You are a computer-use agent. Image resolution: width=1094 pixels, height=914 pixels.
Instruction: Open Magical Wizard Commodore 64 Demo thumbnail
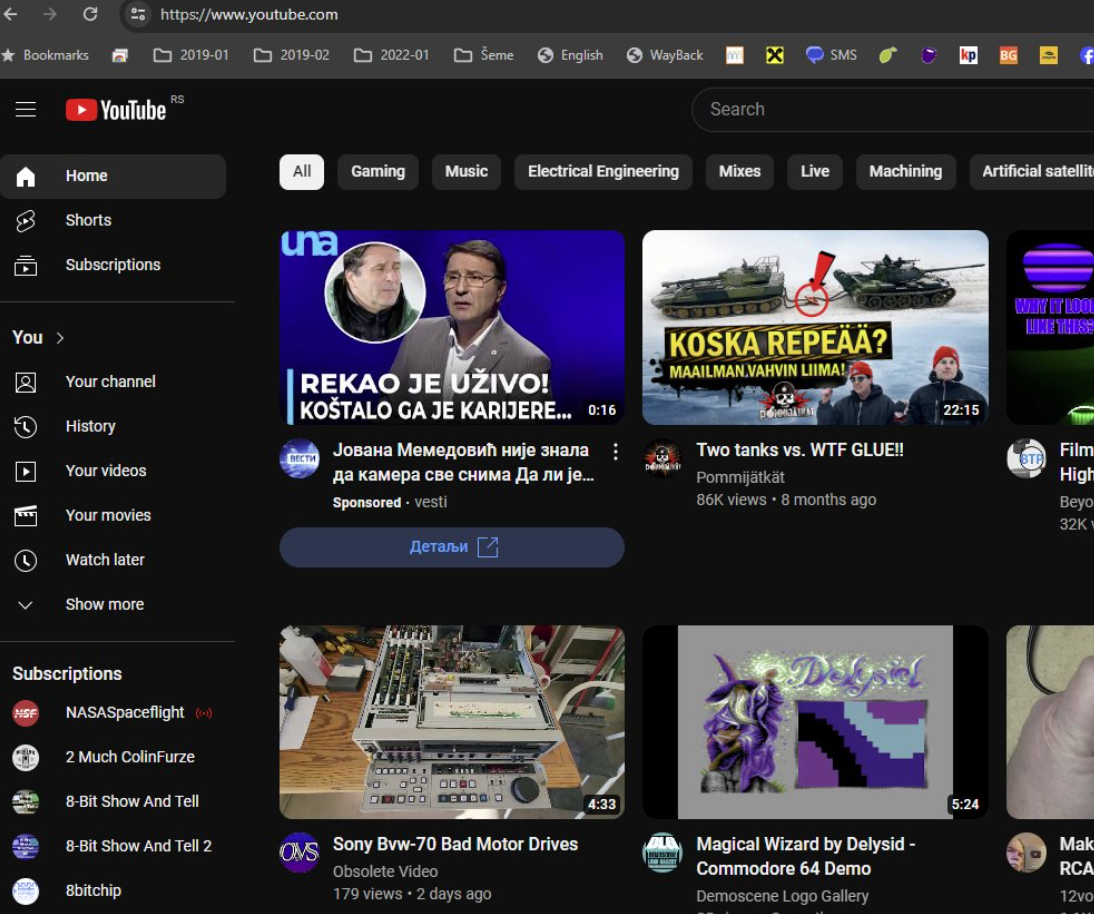[815, 721]
